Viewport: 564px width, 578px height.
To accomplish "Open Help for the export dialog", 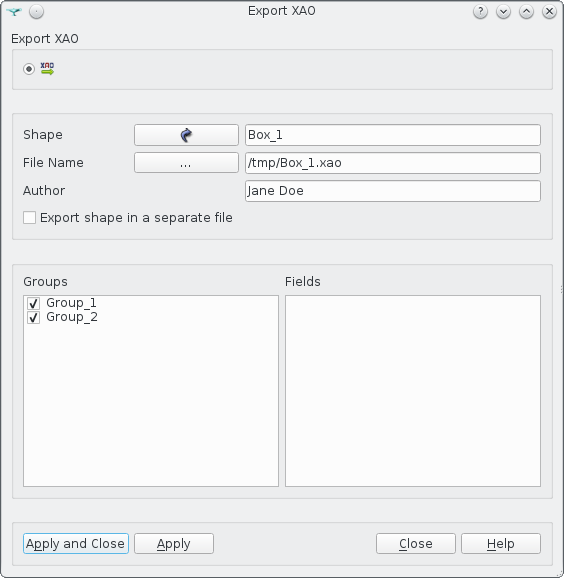I will (501, 543).
